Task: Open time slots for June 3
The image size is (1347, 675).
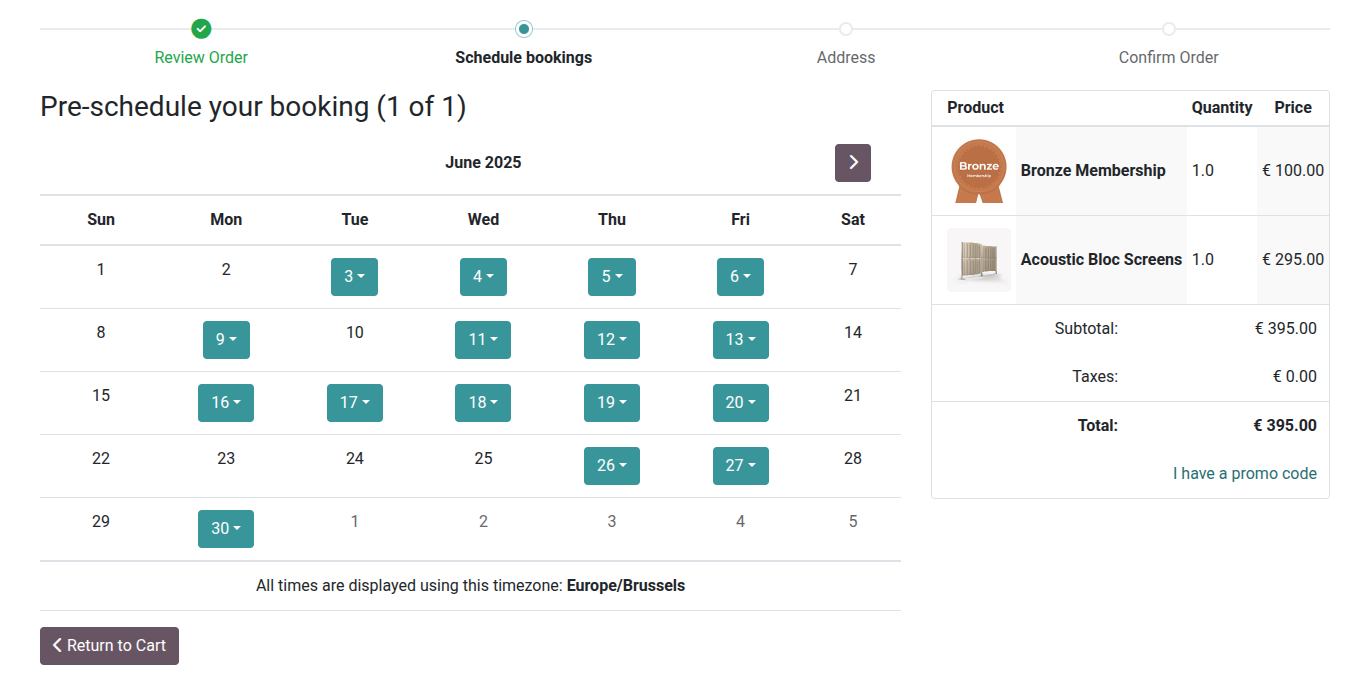Action: [x=354, y=276]
